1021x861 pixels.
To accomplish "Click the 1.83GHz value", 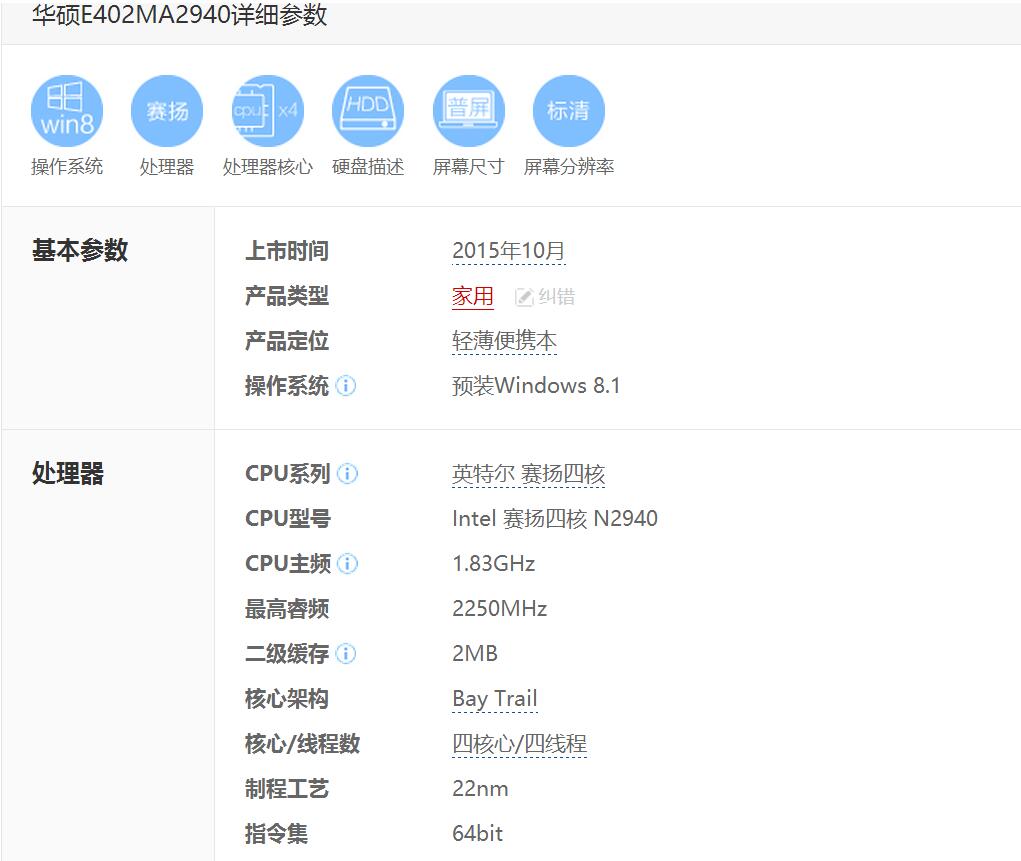I will pyautogui.click(x=494, y=563).
